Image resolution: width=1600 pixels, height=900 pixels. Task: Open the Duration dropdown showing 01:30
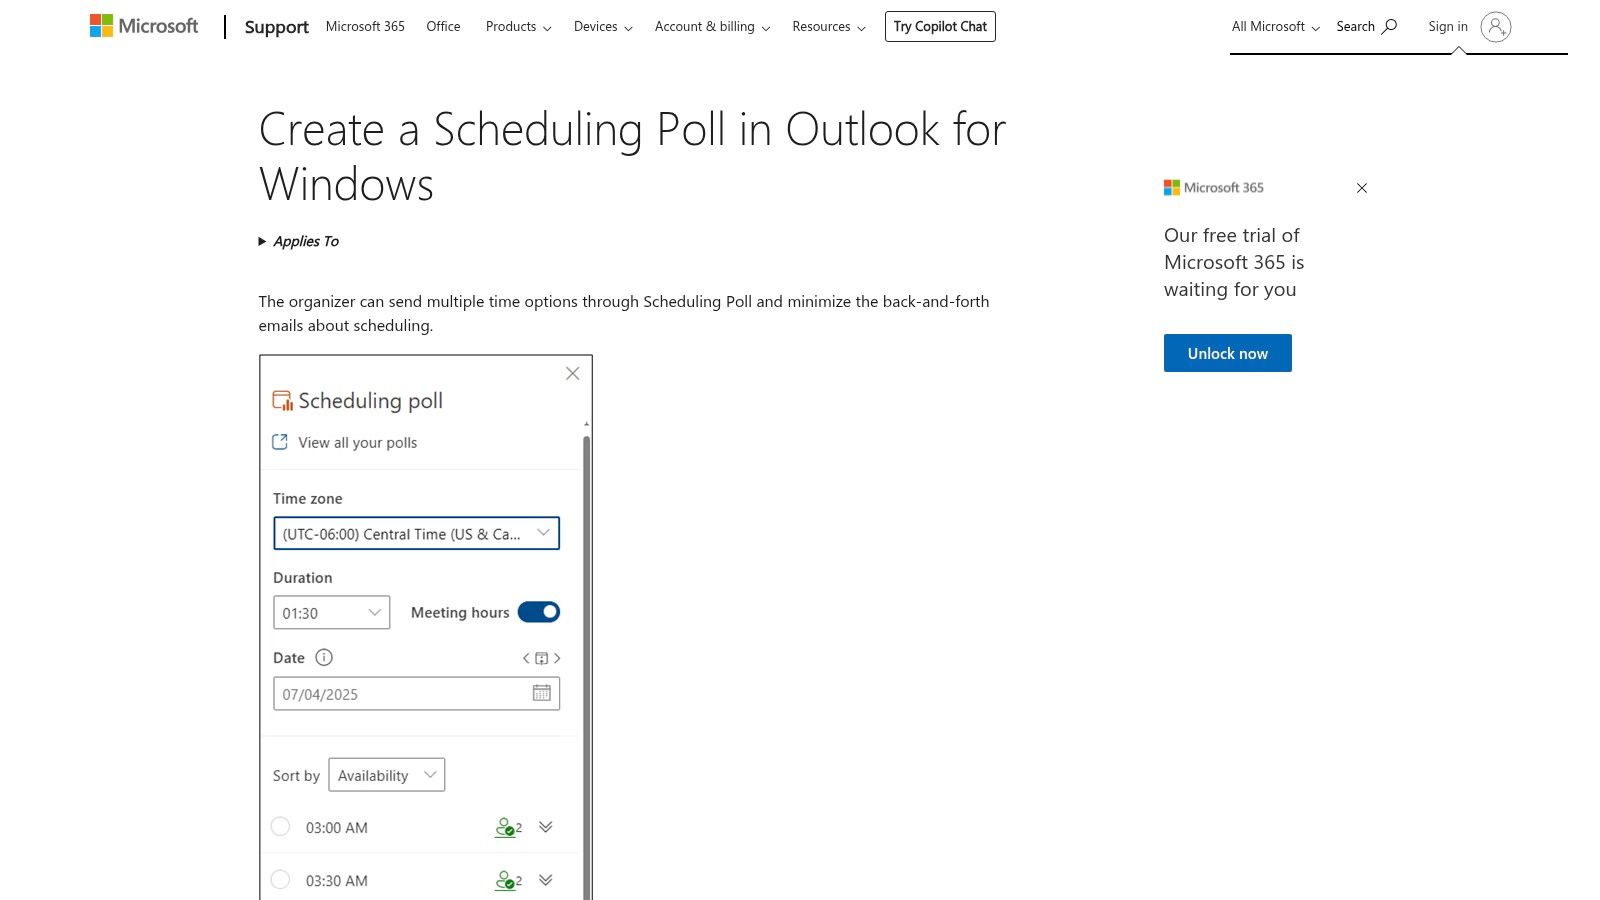pyautogui.click(x=331, y=612)
